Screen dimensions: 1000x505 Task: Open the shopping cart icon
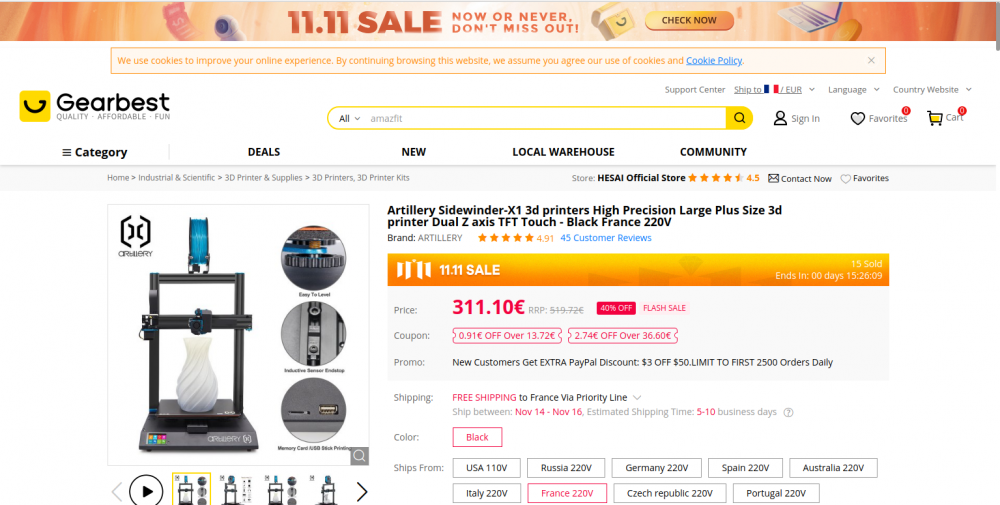tap(935, 118)
